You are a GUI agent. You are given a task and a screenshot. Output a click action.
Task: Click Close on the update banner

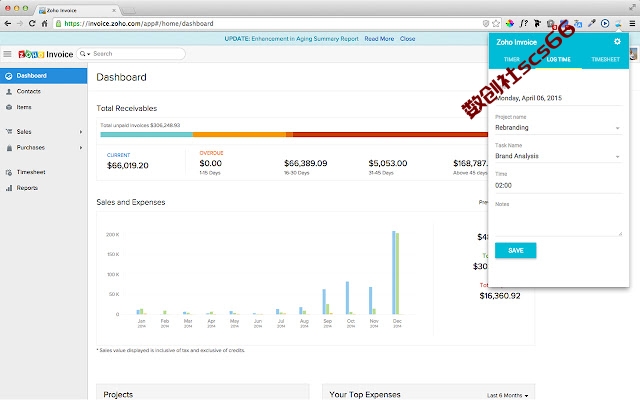coord(407,39)
